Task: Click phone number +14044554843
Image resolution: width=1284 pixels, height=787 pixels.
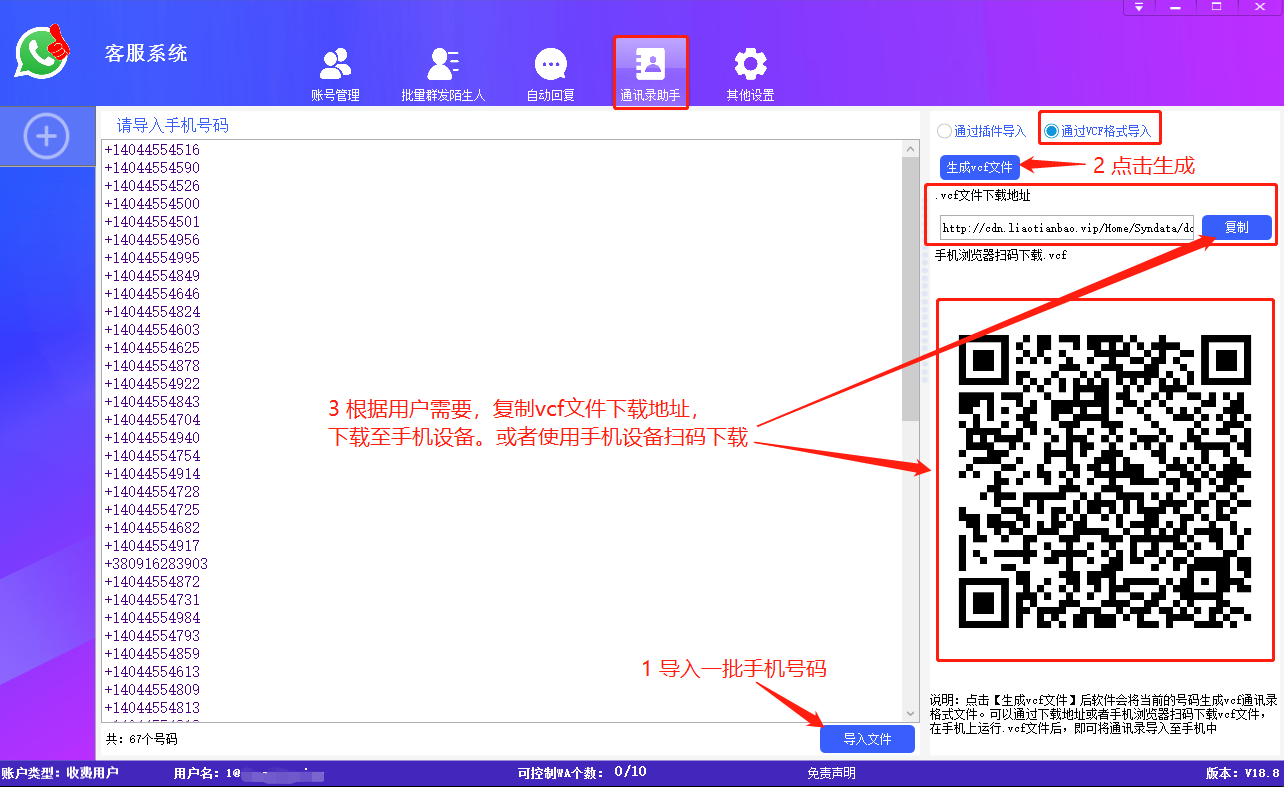Action: 152,402
